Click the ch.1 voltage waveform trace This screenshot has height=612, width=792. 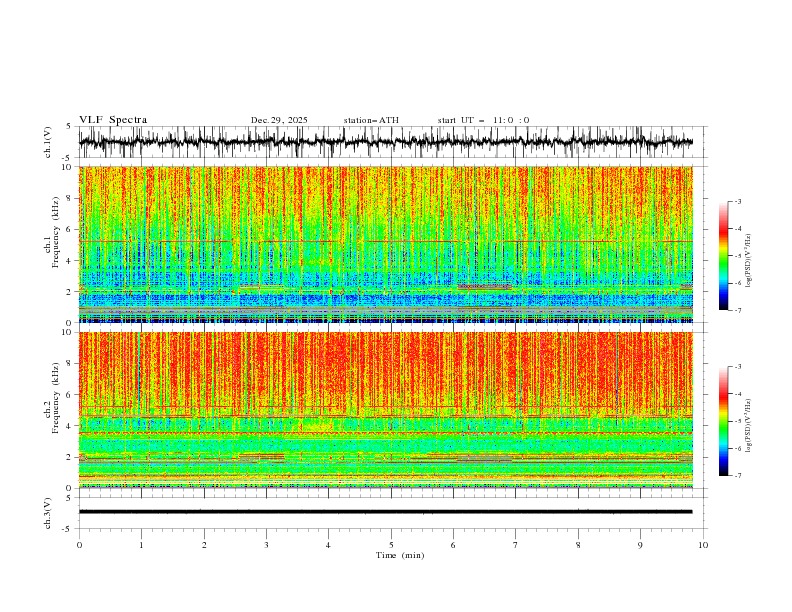click(x=386, y=142)
